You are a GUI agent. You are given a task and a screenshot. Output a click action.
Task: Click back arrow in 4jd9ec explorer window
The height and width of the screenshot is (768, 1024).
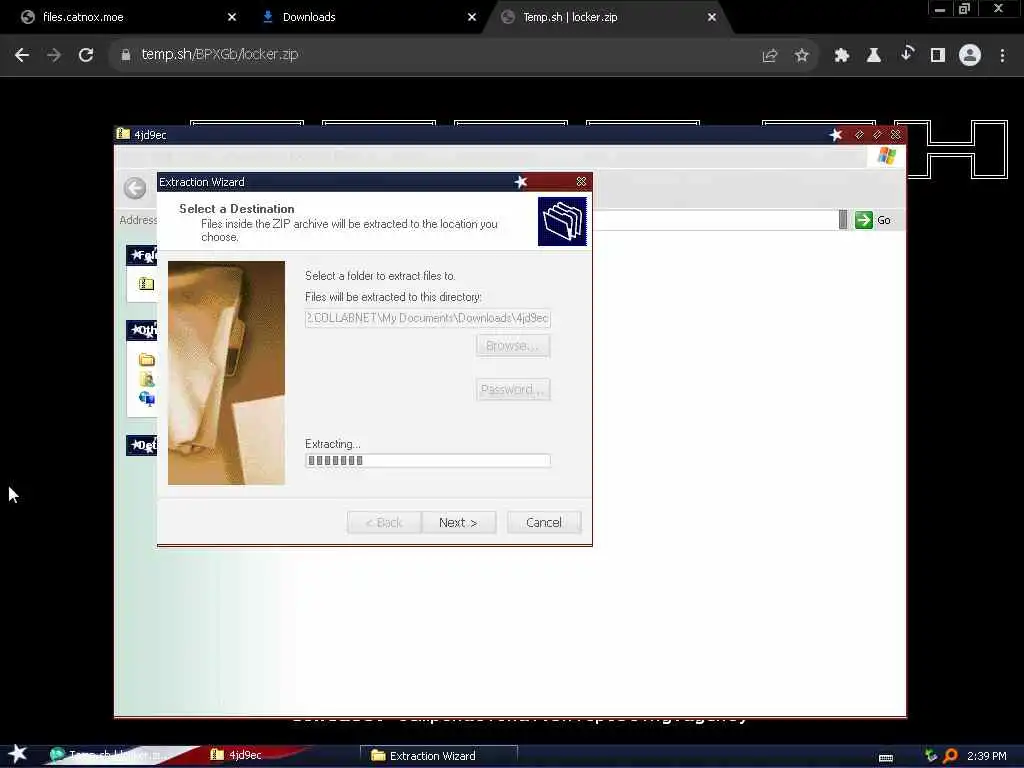coord(135,189)
